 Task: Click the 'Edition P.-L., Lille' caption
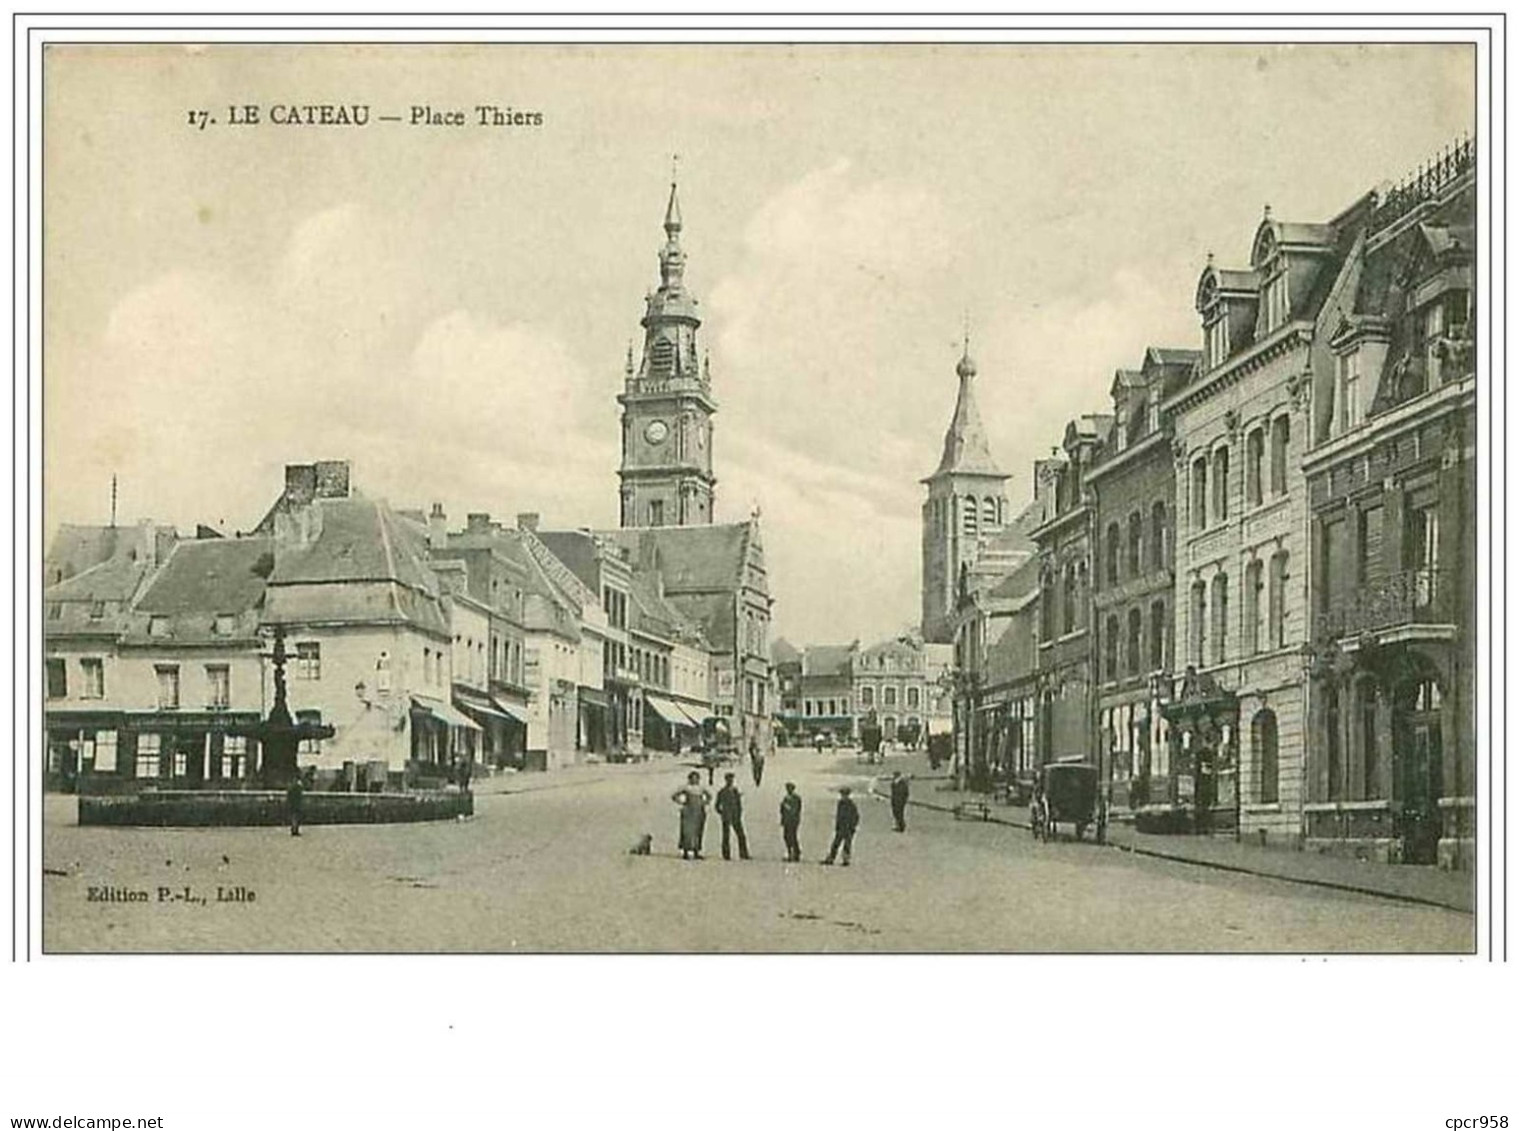pyautogui.click(x=171, y=895)
